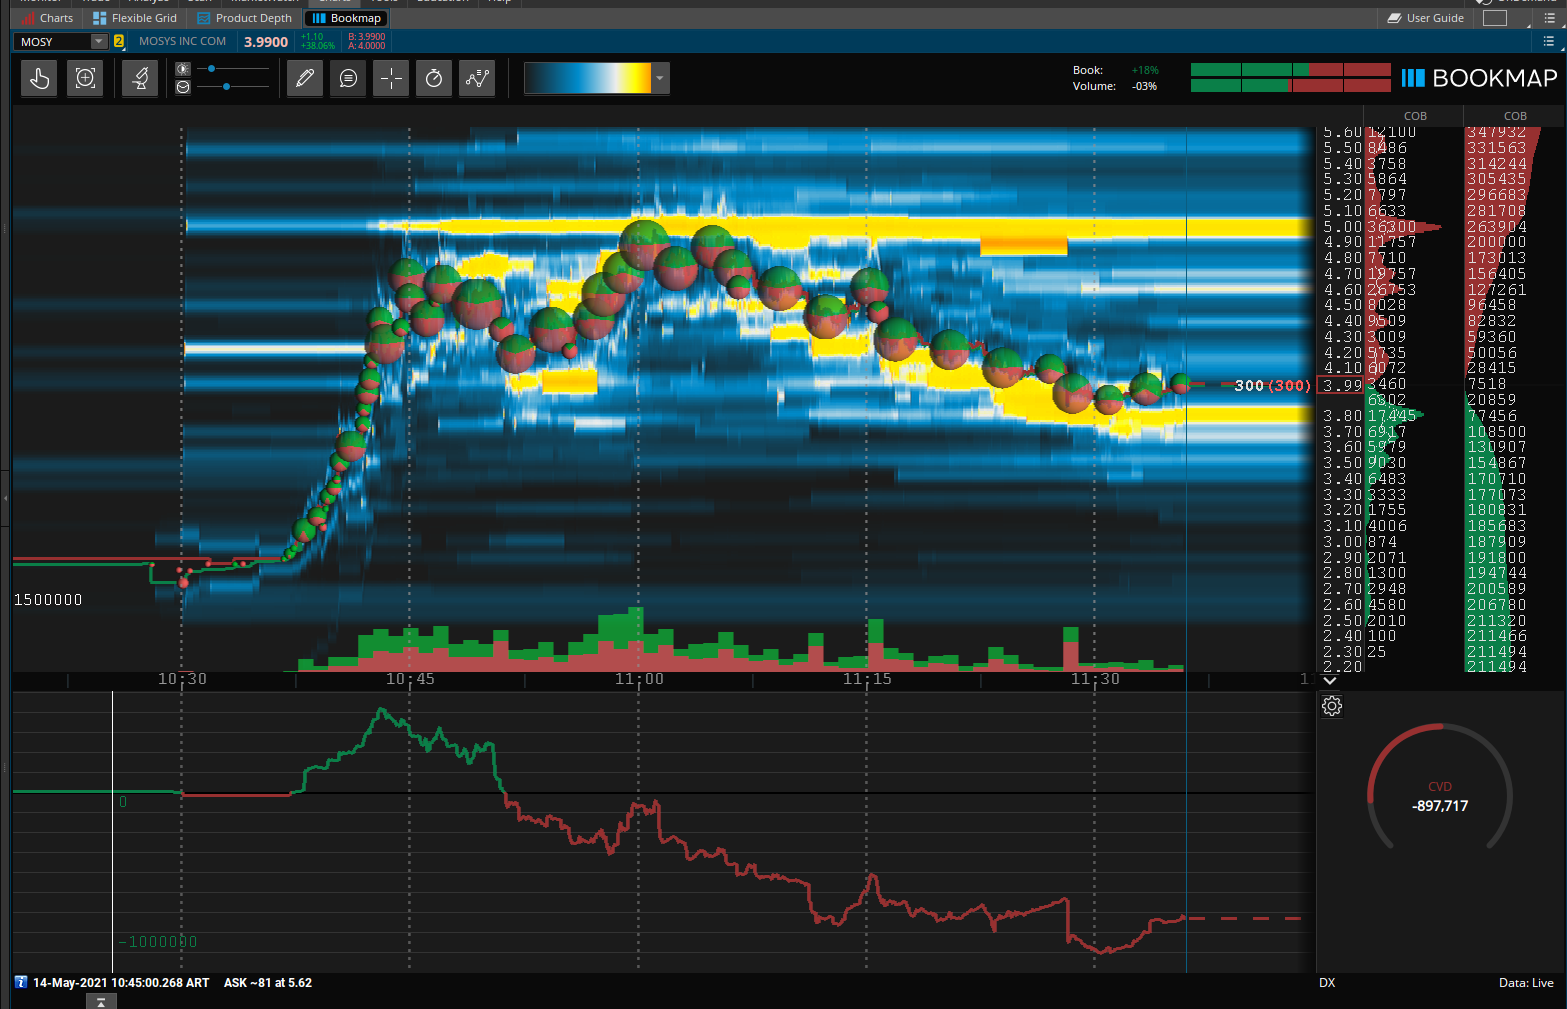Viewport: 1567px width, 1009px height.
Task: Adjust the upper brightness slider handle
Action: tap(212, 69)
